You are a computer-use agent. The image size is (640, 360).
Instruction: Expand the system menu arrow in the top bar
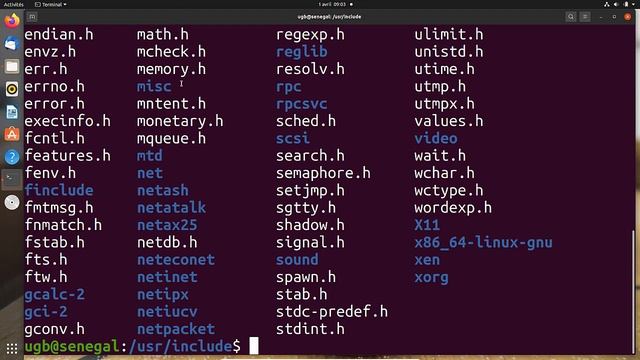pyautogui.click(x=634, y=4)
